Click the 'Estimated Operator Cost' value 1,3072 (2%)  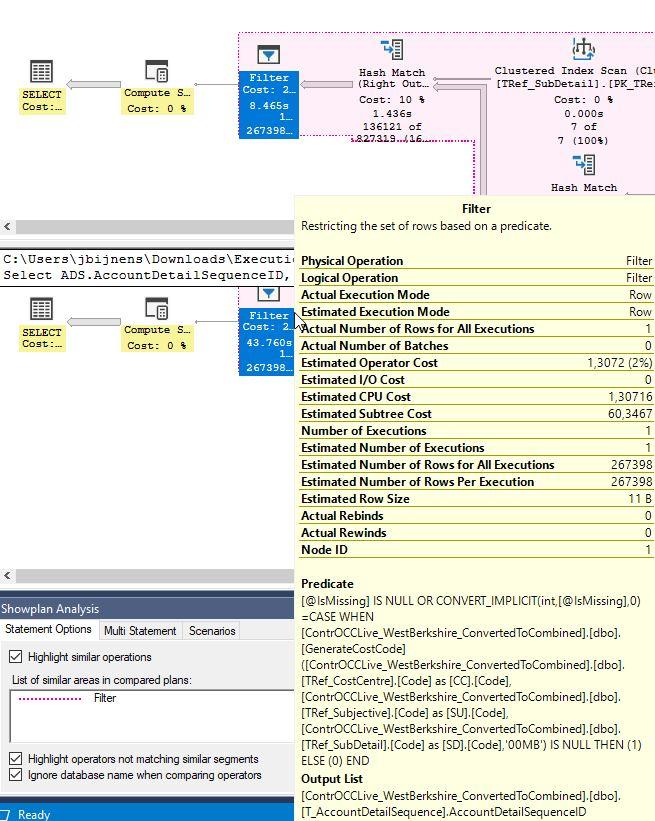click(619, 363)
